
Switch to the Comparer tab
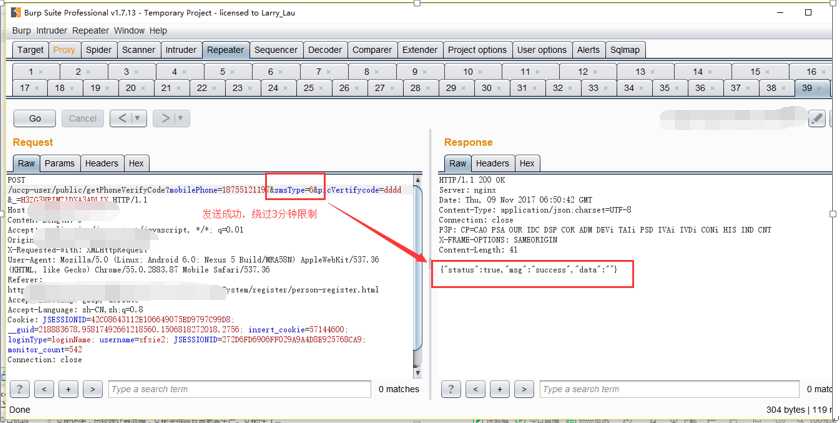click(372, 50)
